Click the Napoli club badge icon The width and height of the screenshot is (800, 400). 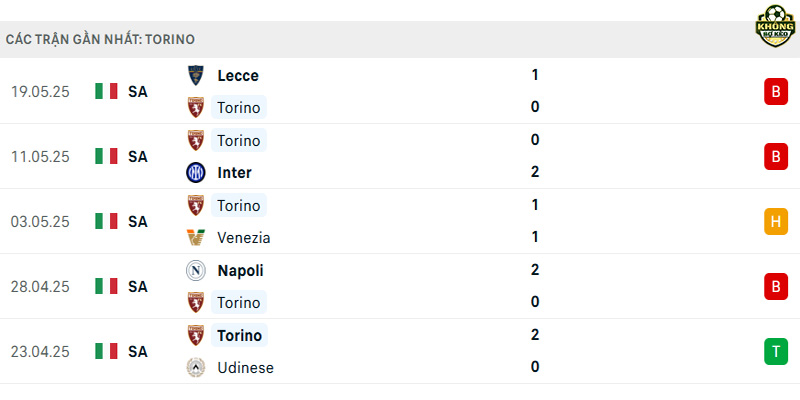(196, 270)
